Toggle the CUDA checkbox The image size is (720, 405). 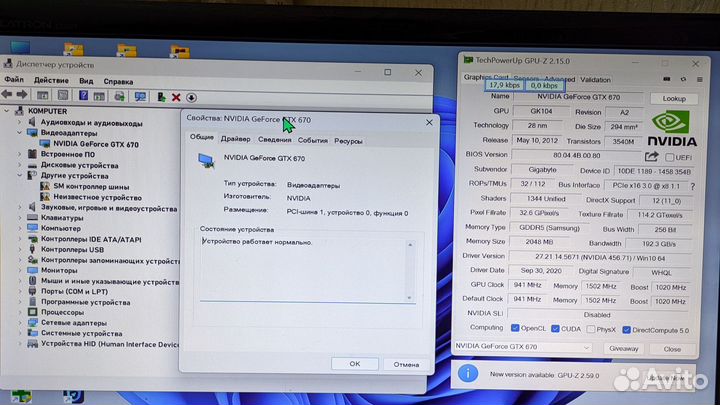tap(555, 328)
